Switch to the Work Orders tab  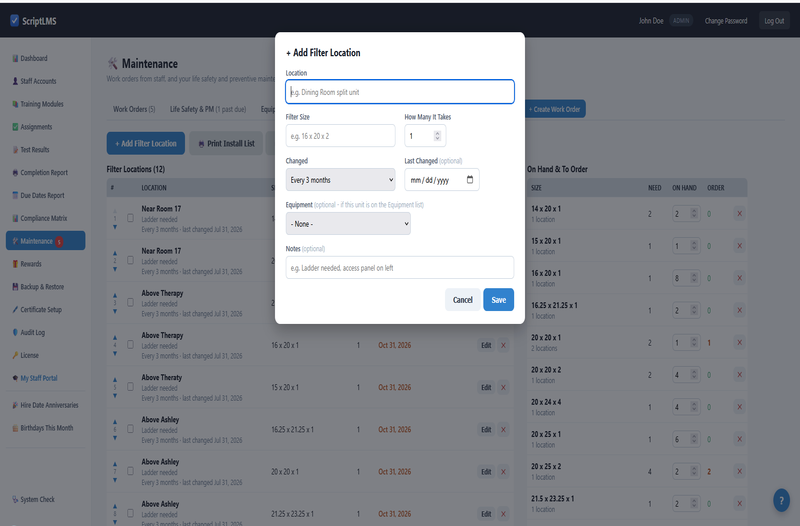134,109
